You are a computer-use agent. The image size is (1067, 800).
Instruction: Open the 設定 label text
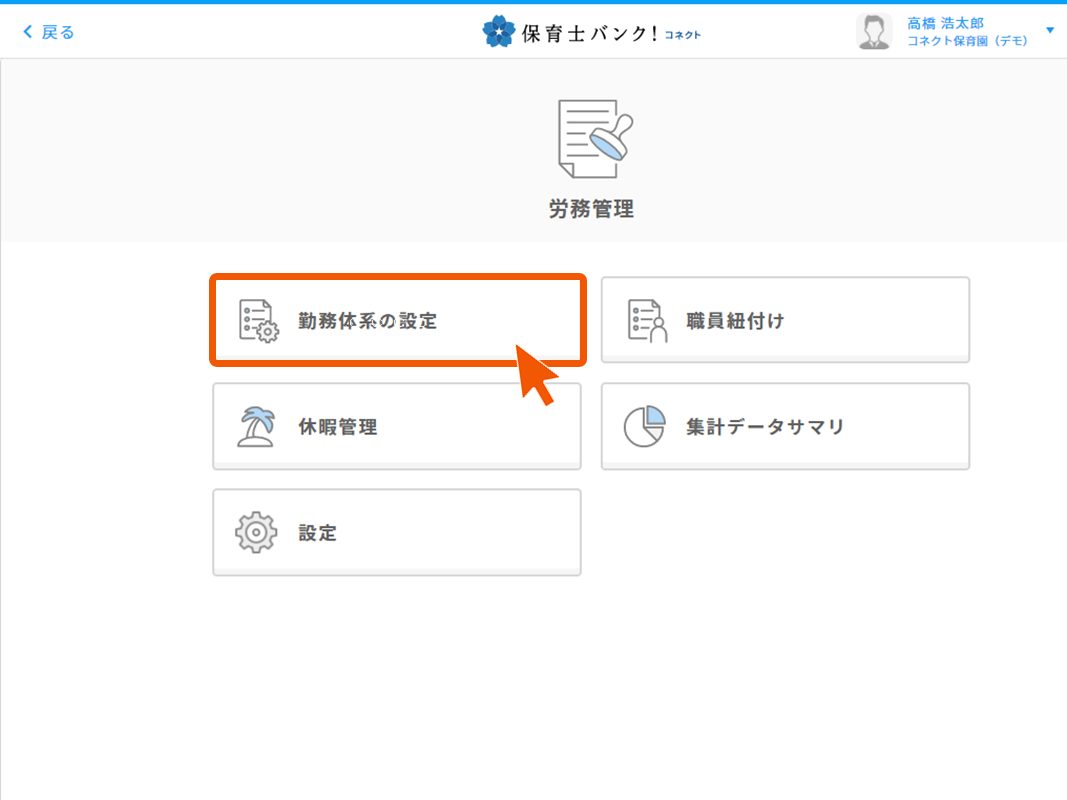click(317, 534)
